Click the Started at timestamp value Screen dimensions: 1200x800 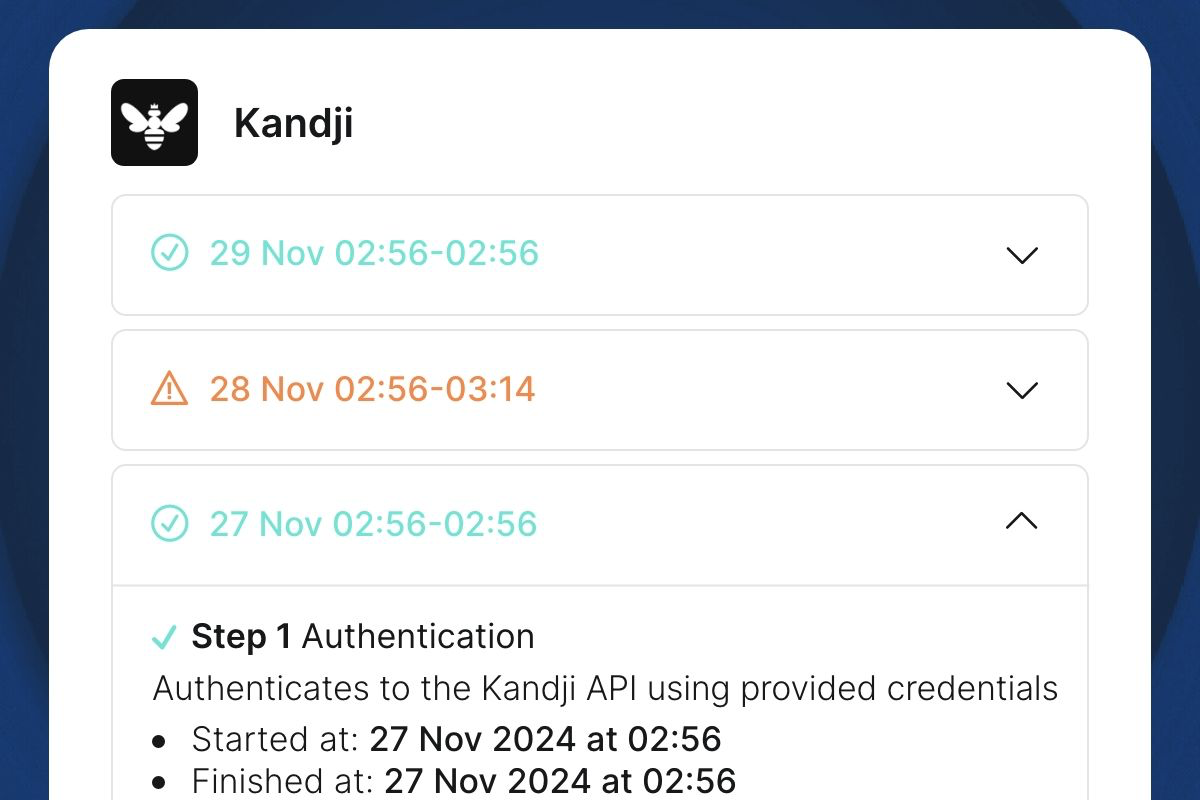[546, 740]
